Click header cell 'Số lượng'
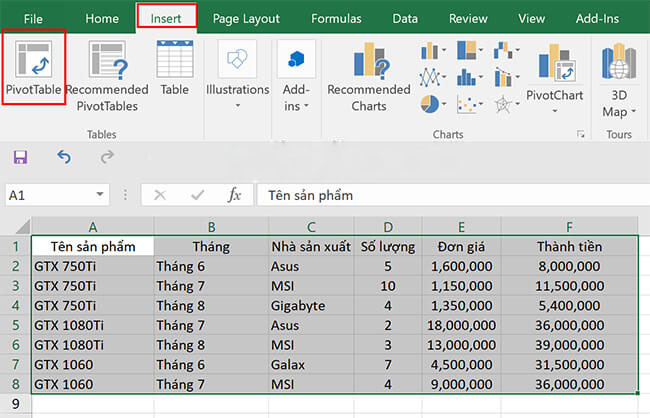This screenshot has width=650, height=418. coord(388,246)
